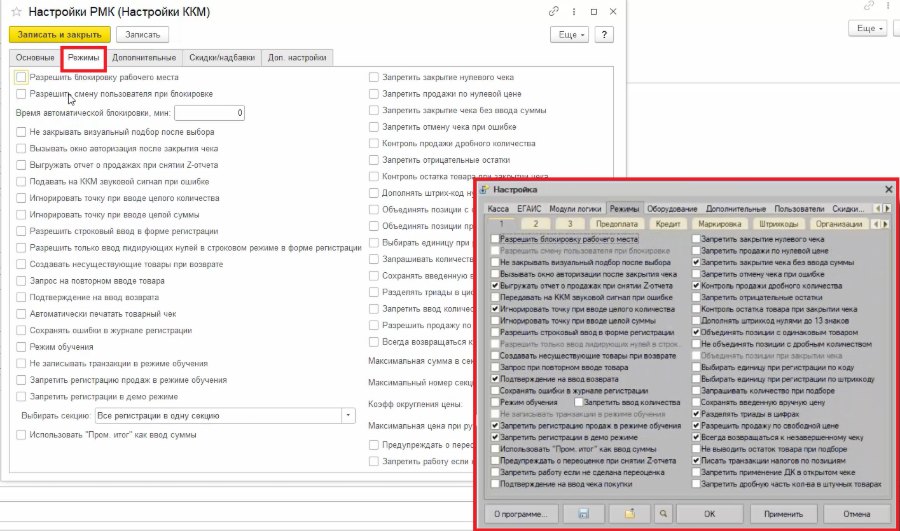Screen dimensions: 900x531
Task: Add Настройки РМК to favorites via star icon
Action: coord(17,11)
